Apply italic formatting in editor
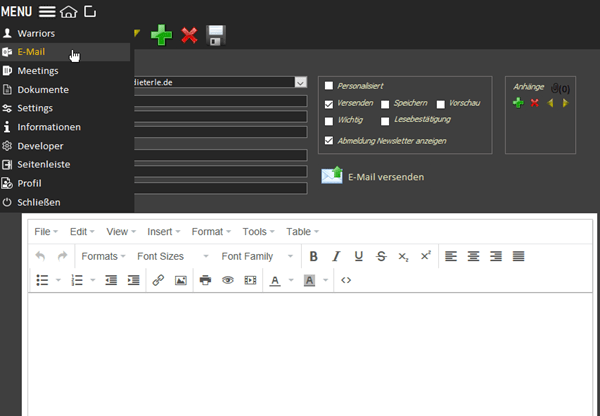 (336, 256)
